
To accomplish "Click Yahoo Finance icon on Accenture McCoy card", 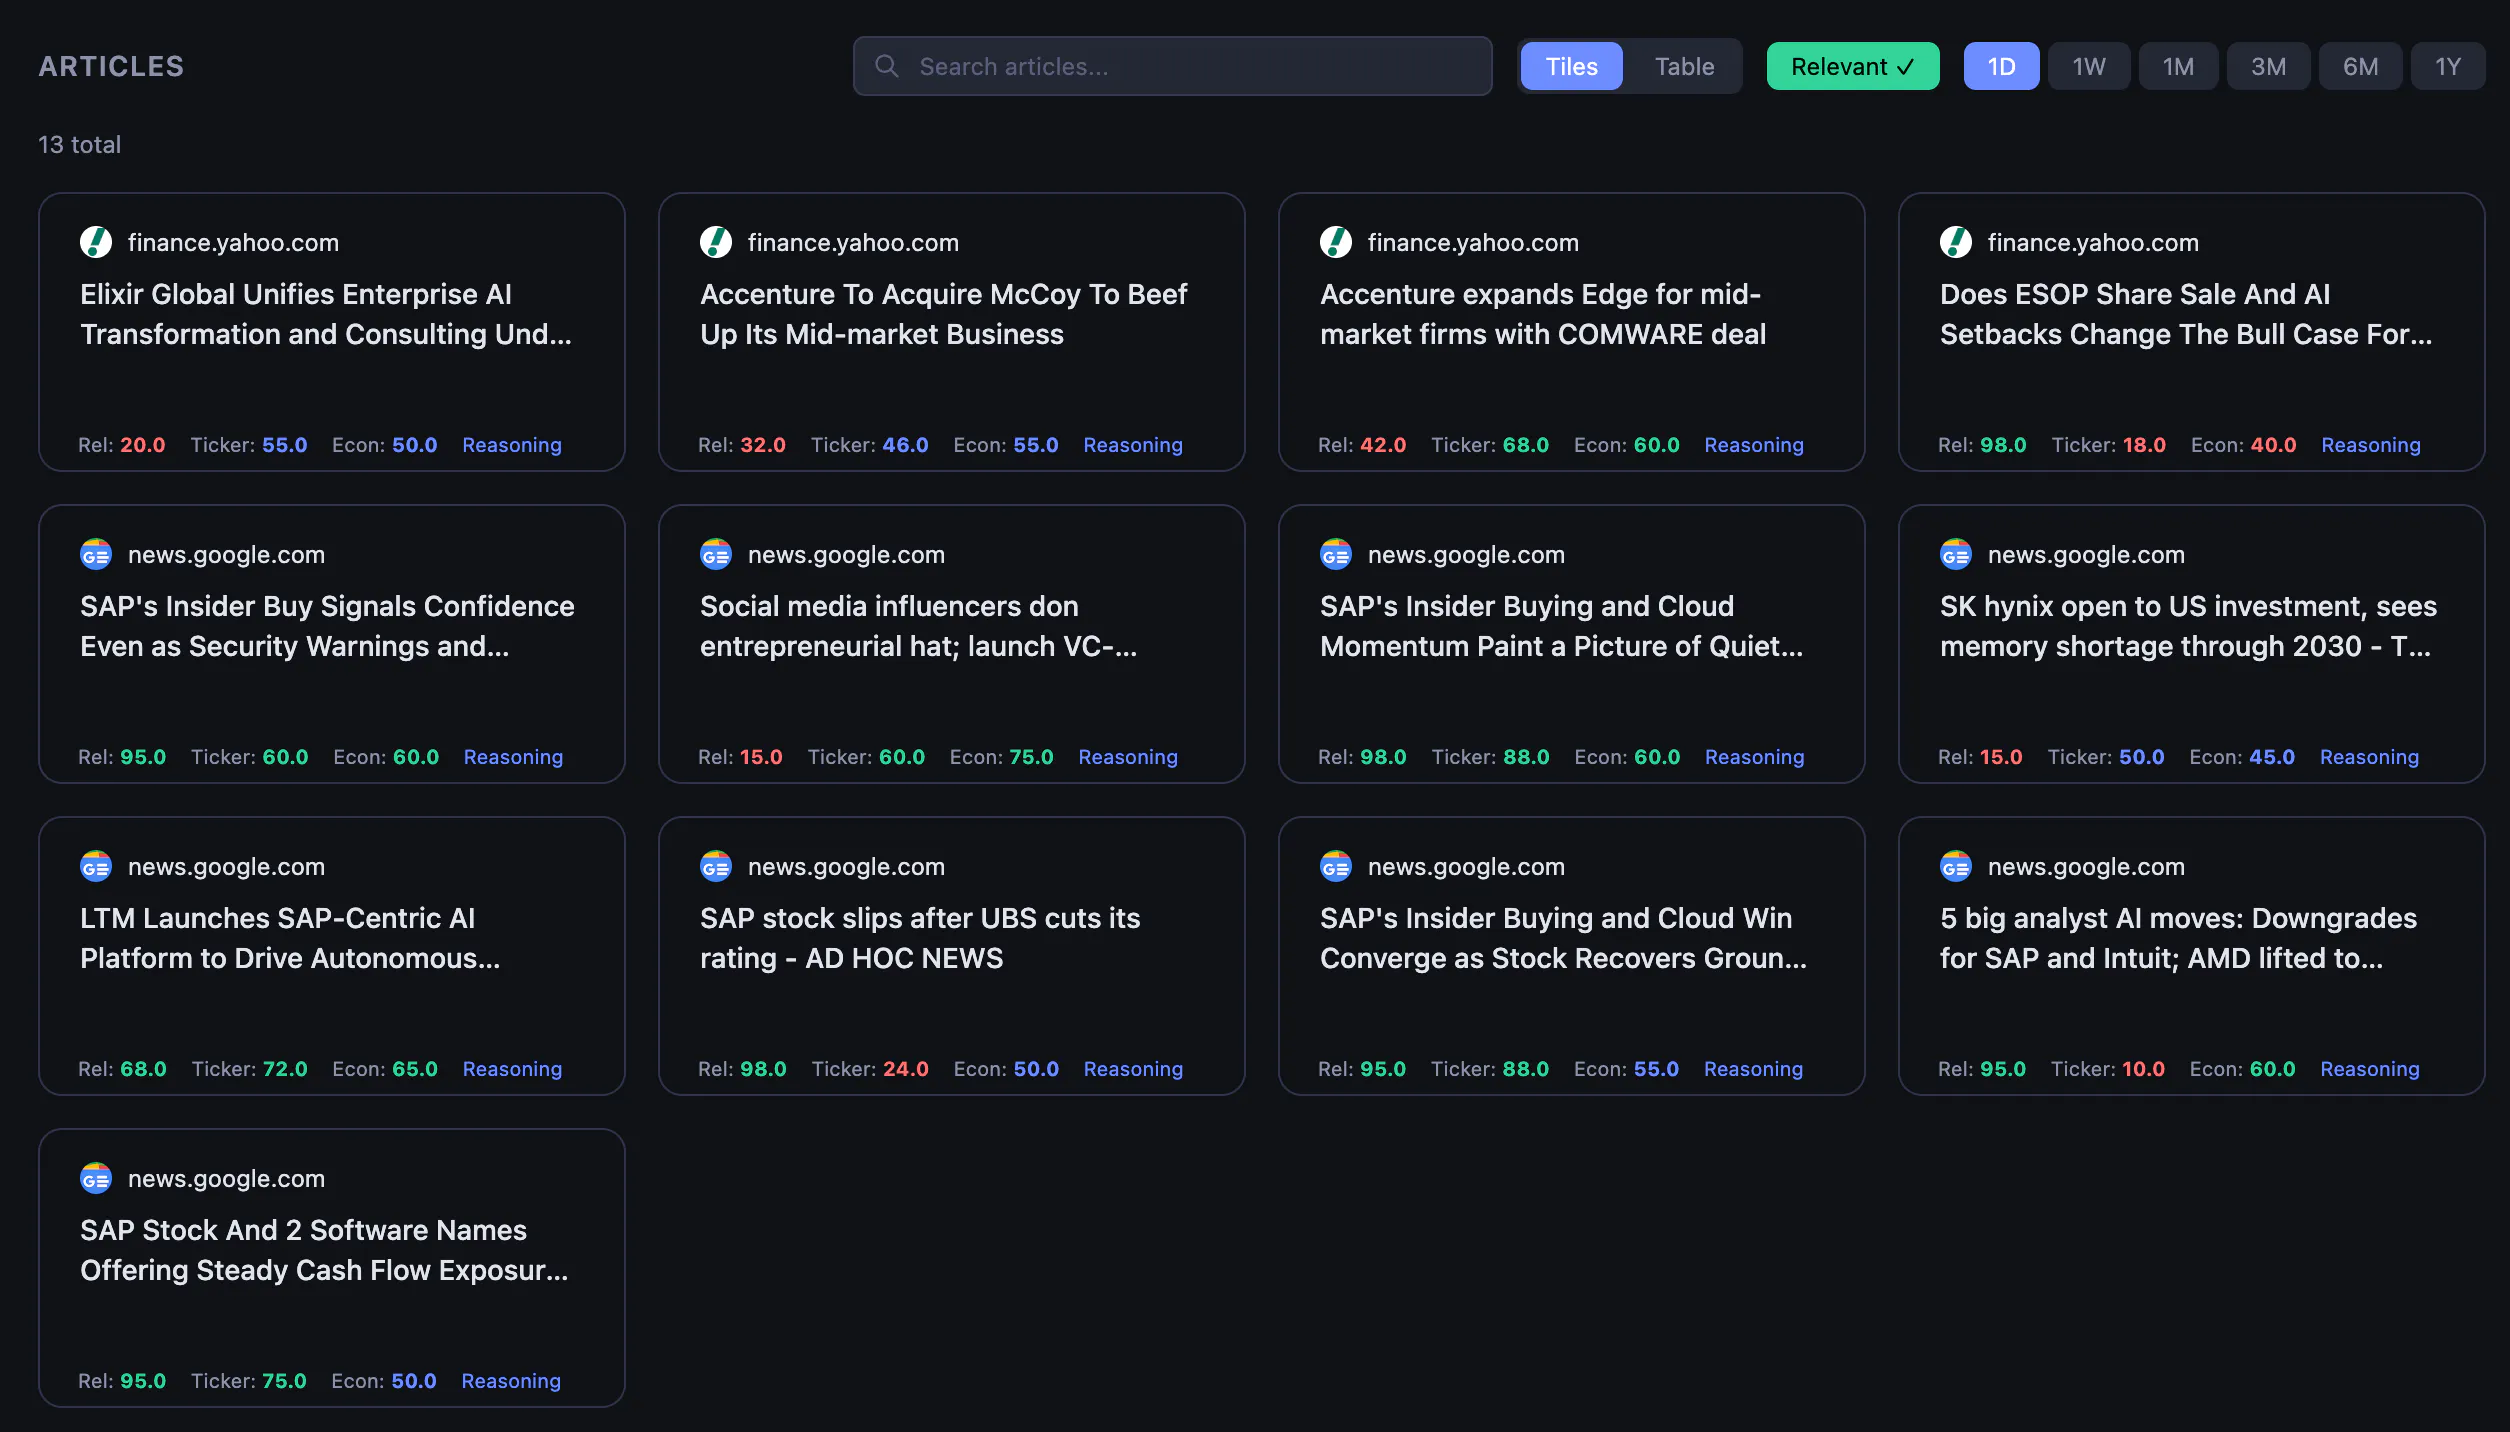I will (716, 242).
